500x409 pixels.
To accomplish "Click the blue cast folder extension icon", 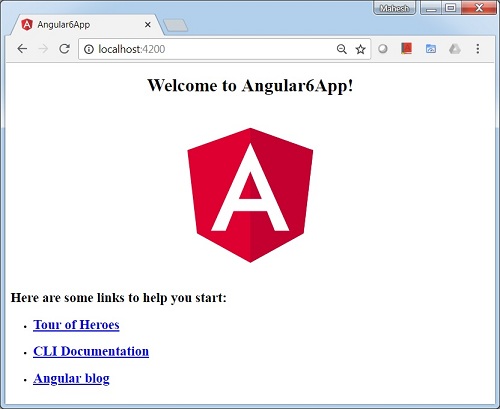I will tap(431, 49).
